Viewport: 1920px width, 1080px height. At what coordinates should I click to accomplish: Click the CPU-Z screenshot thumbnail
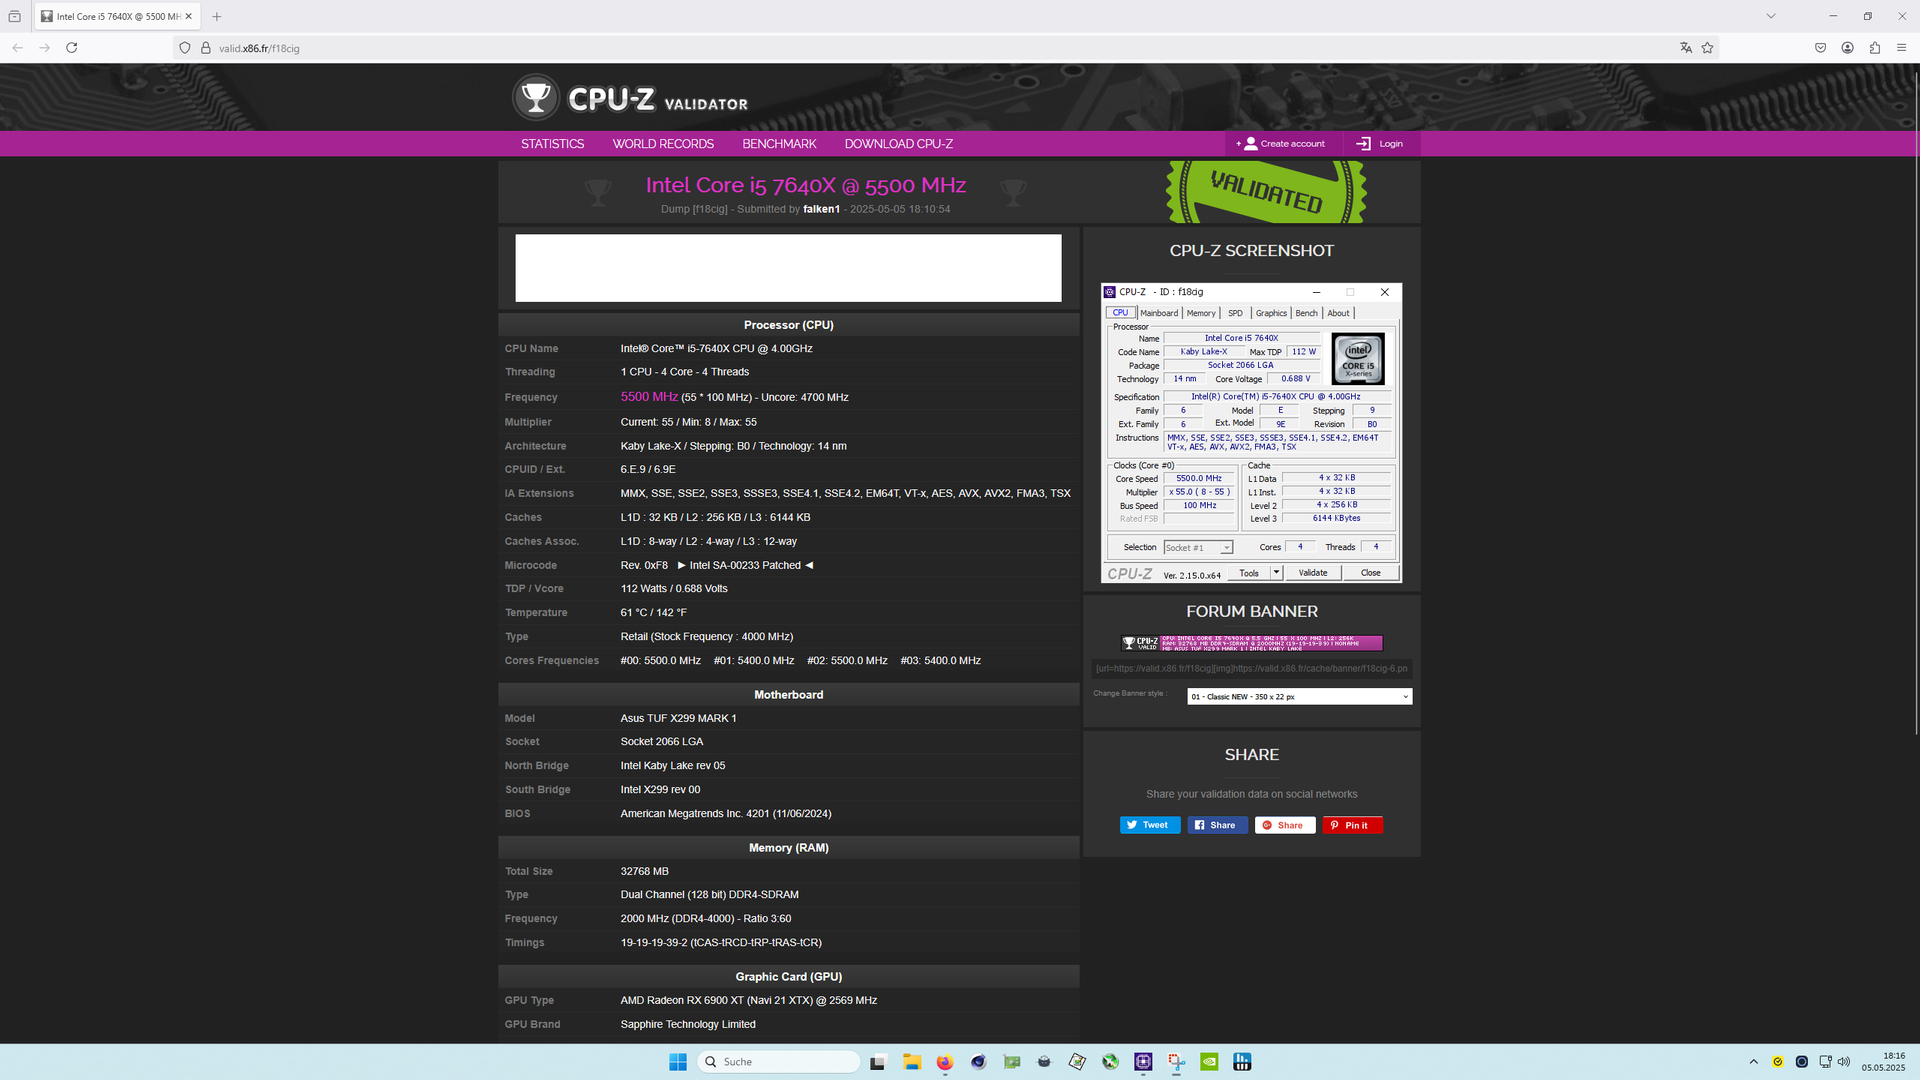[x=1251, y=433]
